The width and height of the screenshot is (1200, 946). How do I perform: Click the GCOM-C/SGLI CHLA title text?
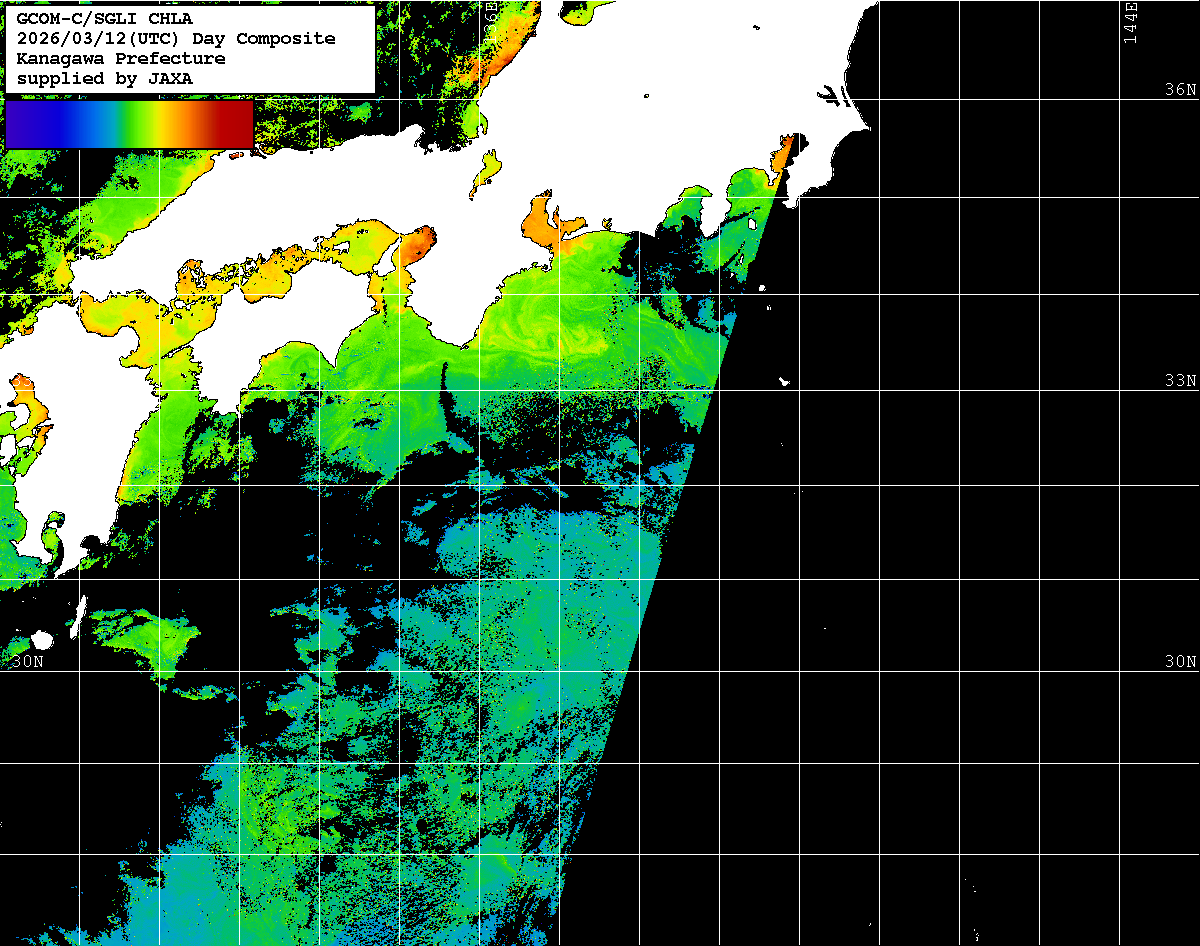(105, 19)
